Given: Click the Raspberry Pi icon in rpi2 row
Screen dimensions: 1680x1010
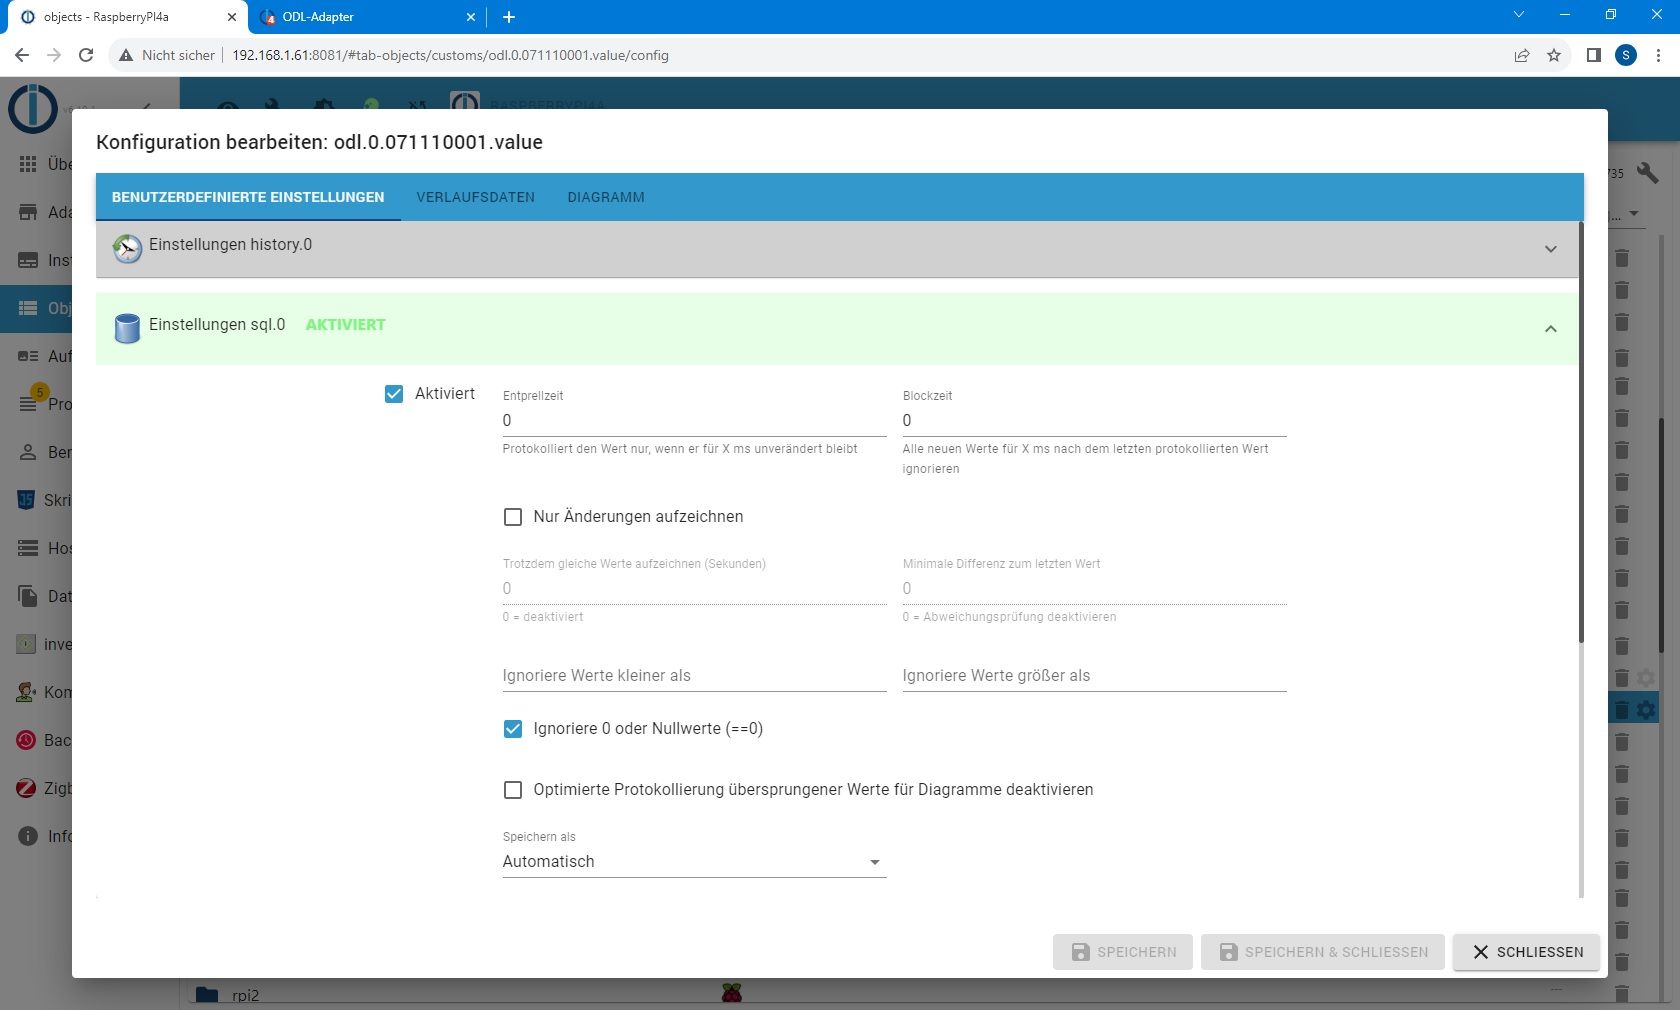Looking at the screenshot, I should tap(732, 994).
